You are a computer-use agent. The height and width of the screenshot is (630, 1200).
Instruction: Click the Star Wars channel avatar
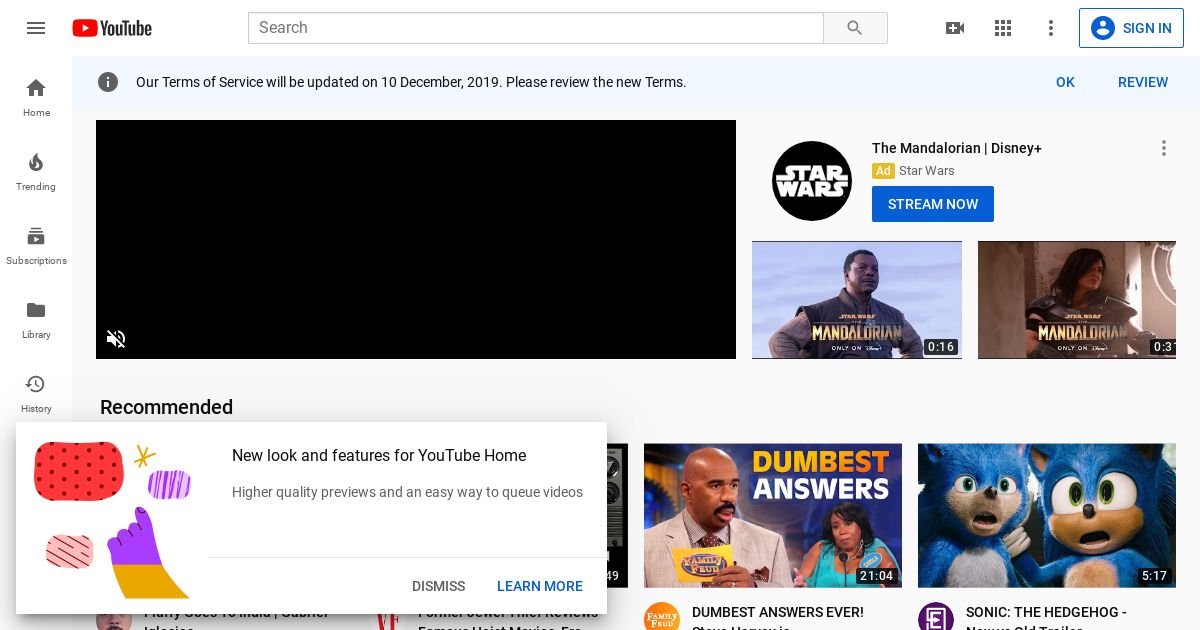point(812,181)
